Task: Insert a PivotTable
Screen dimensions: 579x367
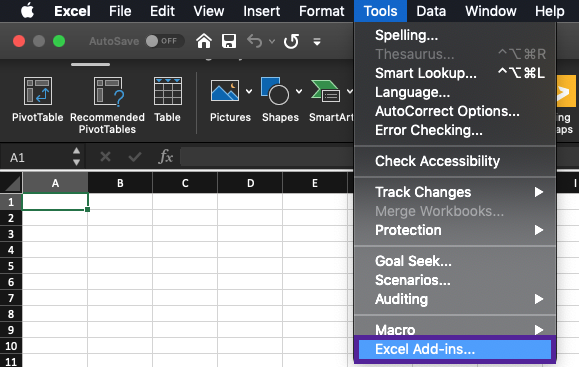Action: pyautogui.click(x=38, y=100)
